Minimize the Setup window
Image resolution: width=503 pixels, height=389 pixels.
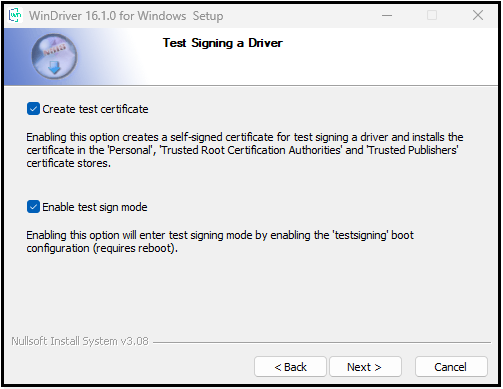tap(387, 15)
